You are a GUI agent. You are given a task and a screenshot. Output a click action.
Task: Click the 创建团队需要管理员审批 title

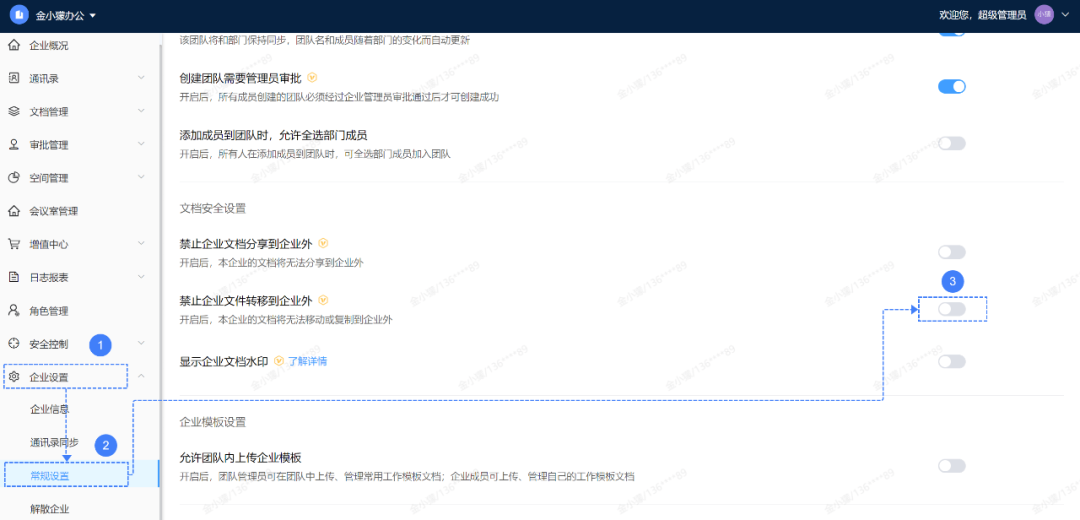point(241,78)
